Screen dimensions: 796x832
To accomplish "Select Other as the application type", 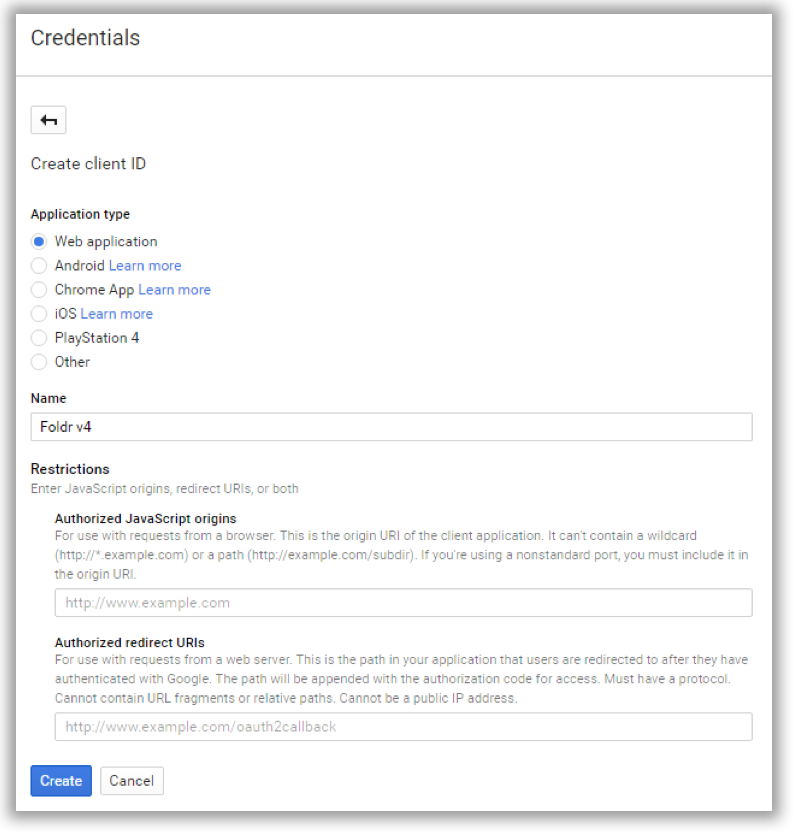I will (38, 361).
